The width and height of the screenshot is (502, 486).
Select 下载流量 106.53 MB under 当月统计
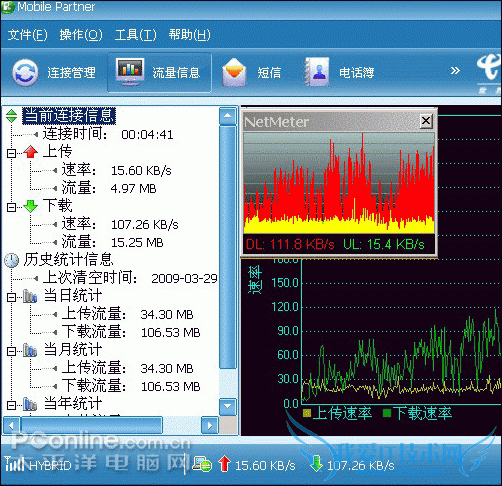click(x=131, y=386)
